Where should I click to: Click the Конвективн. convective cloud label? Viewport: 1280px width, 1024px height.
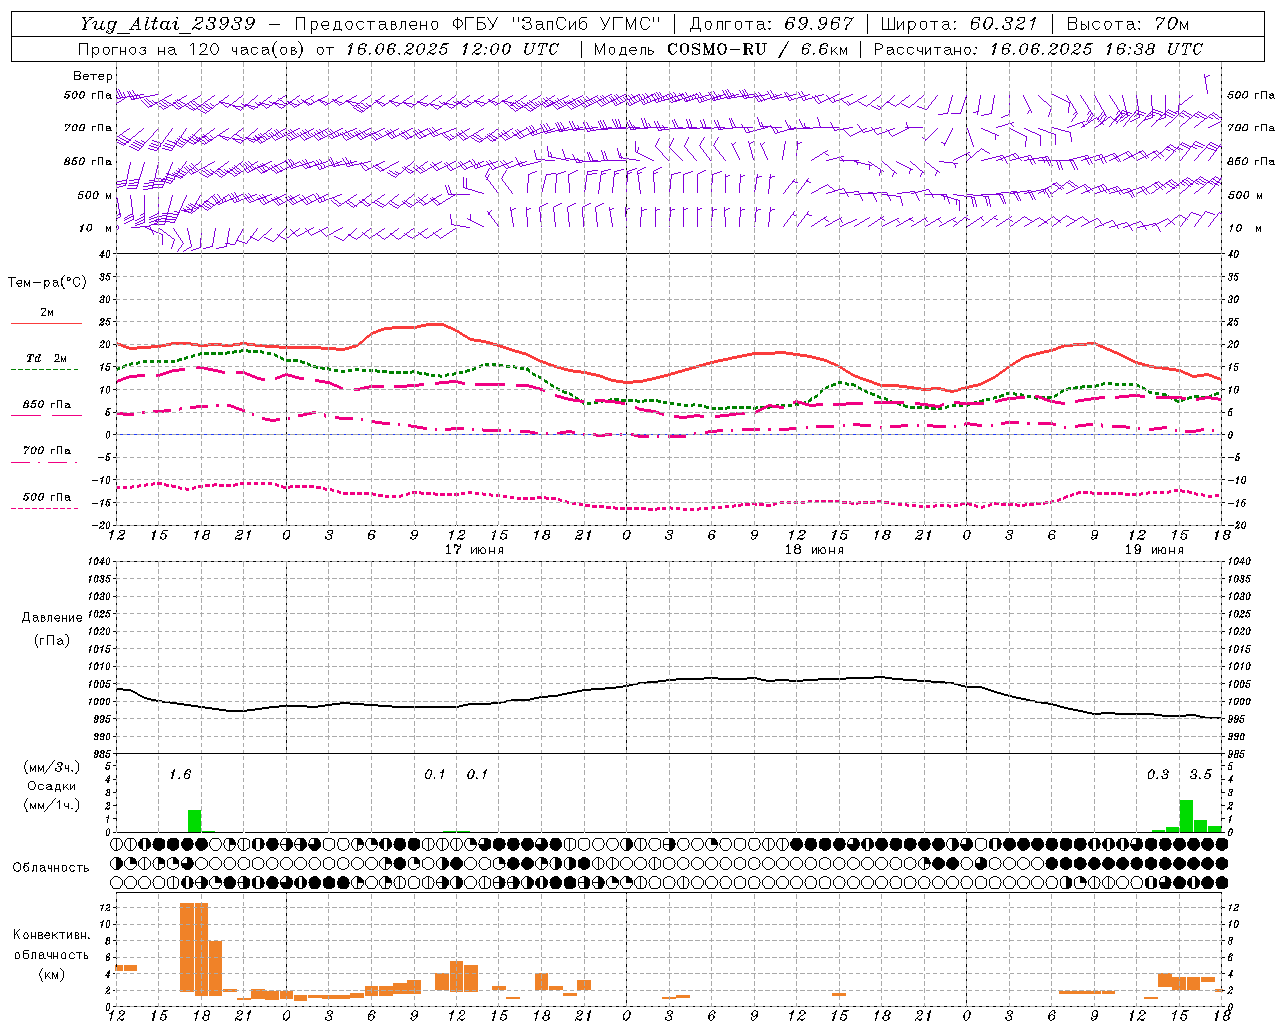tap(51, 935)
